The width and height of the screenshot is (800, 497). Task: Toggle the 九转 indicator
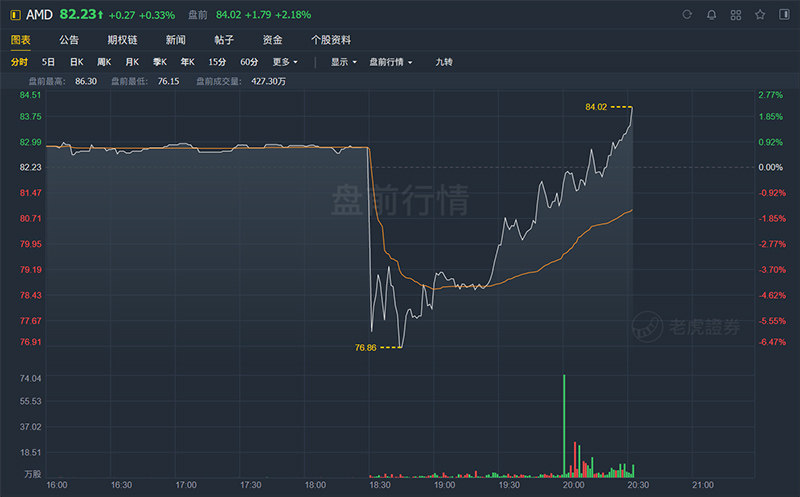pyautogui.click(x=444, y=62)
